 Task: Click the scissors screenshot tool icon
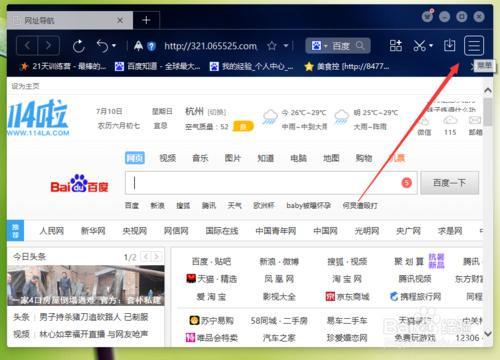click(x=419, y=46)
